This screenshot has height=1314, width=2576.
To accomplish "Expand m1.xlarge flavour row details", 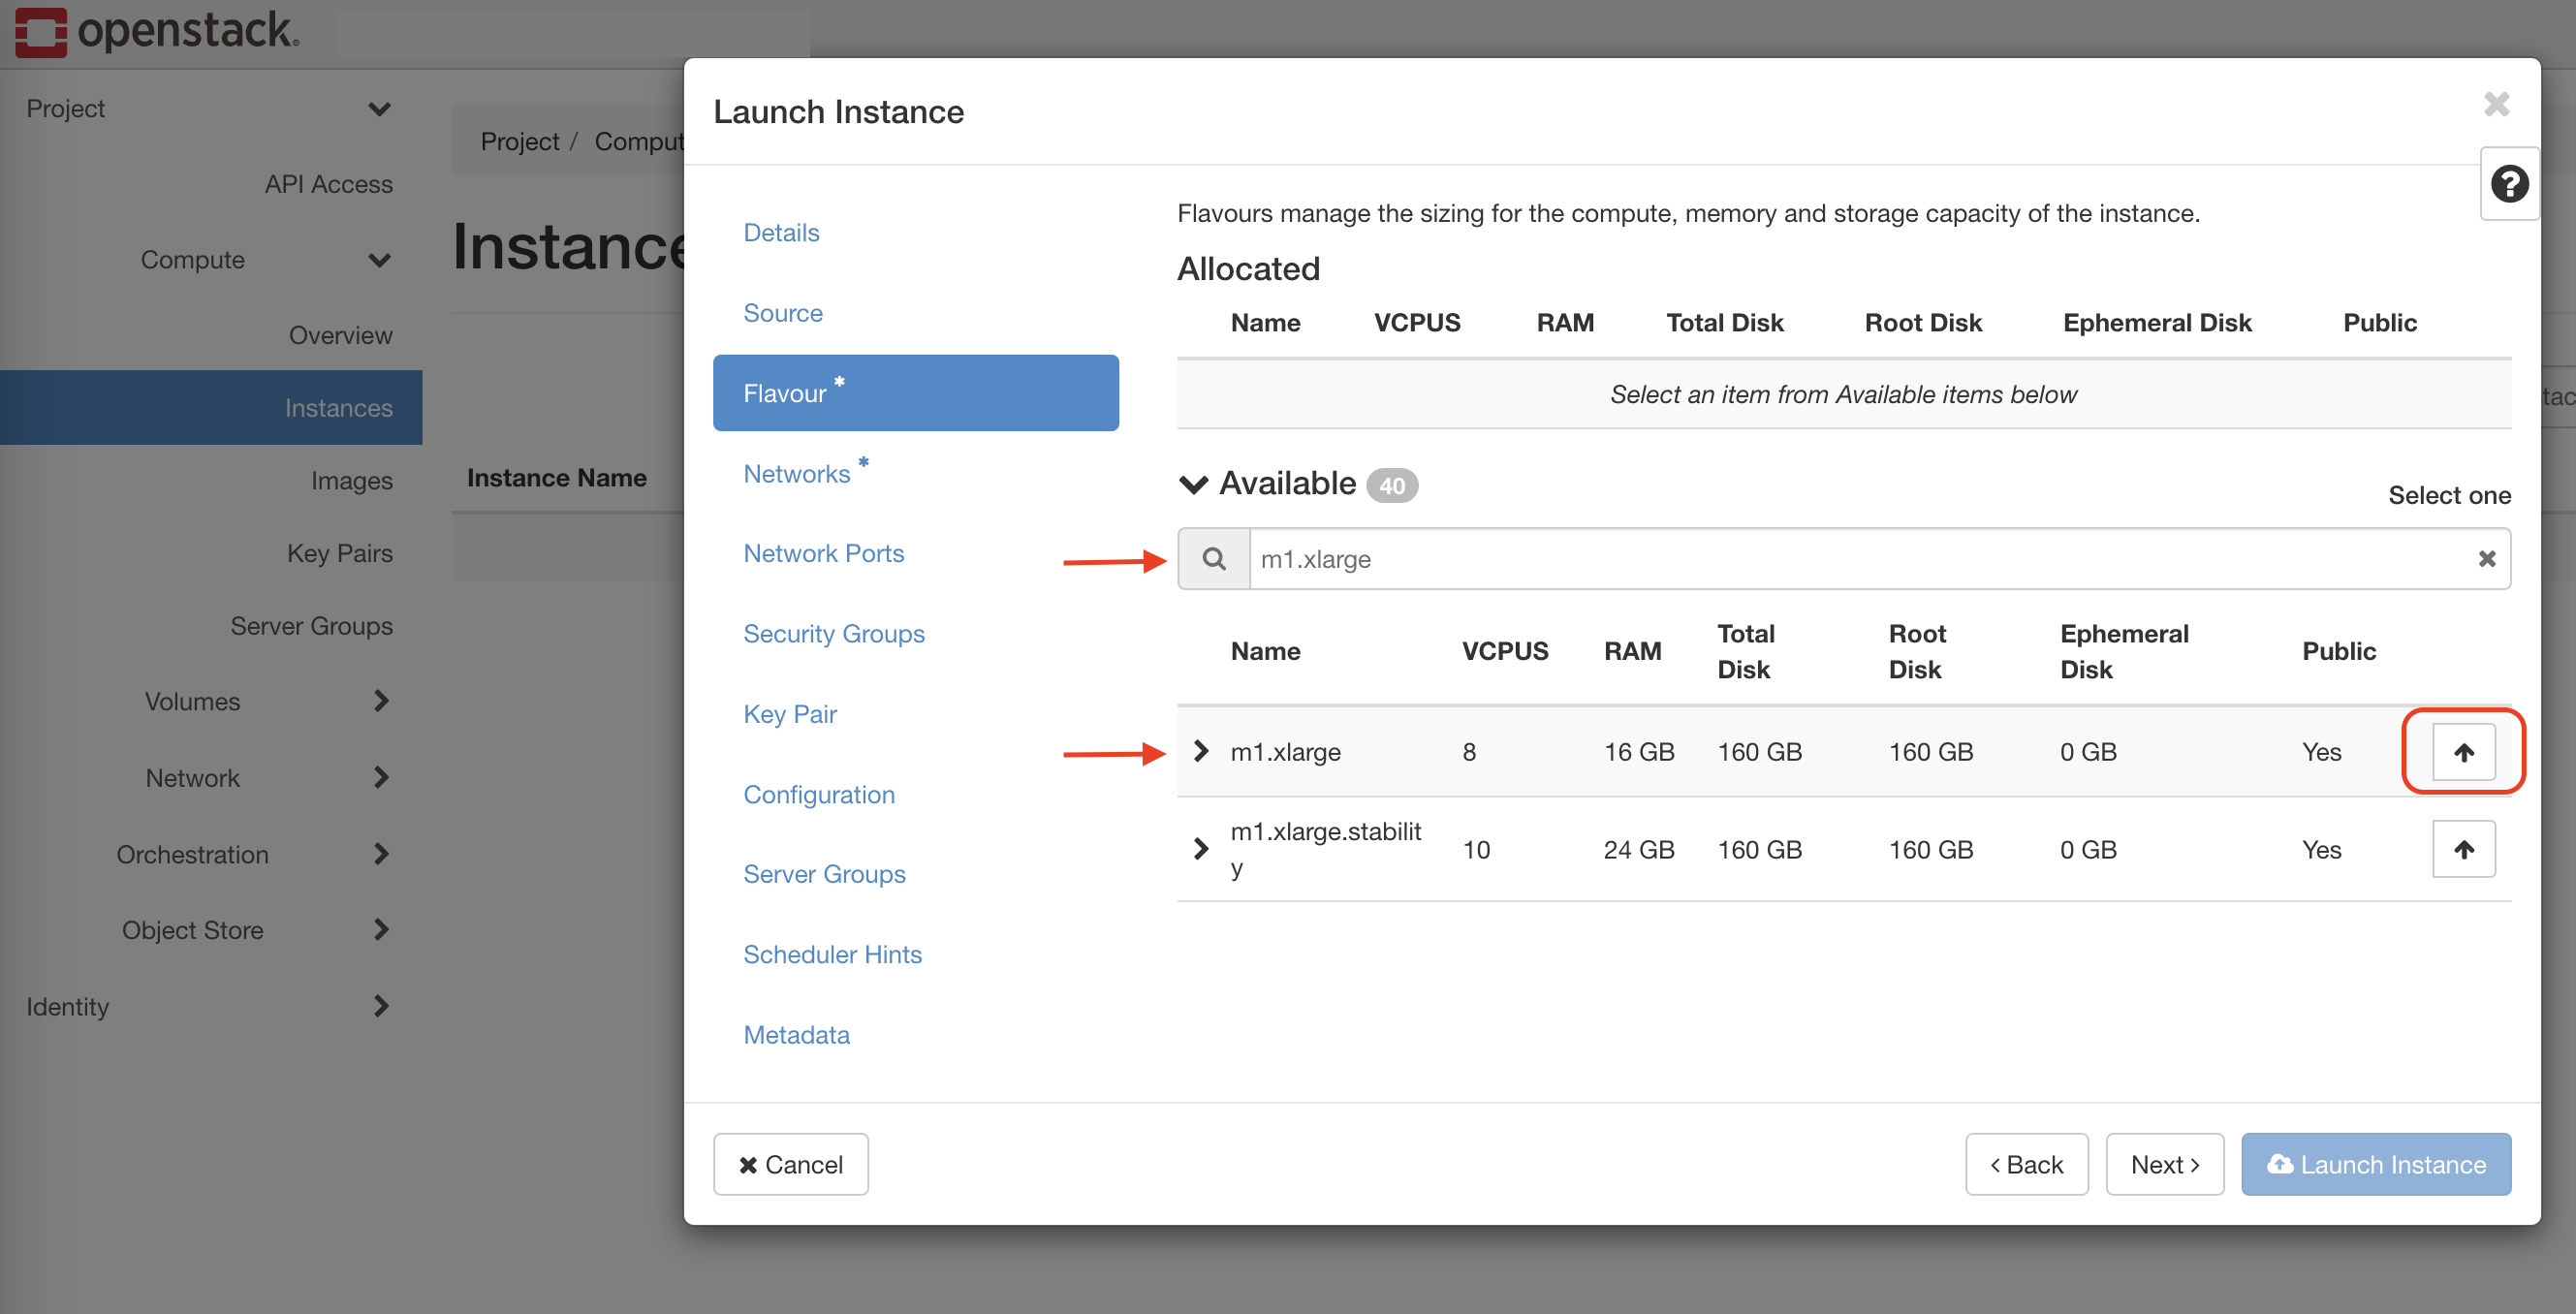I will tap(1201, 751).
